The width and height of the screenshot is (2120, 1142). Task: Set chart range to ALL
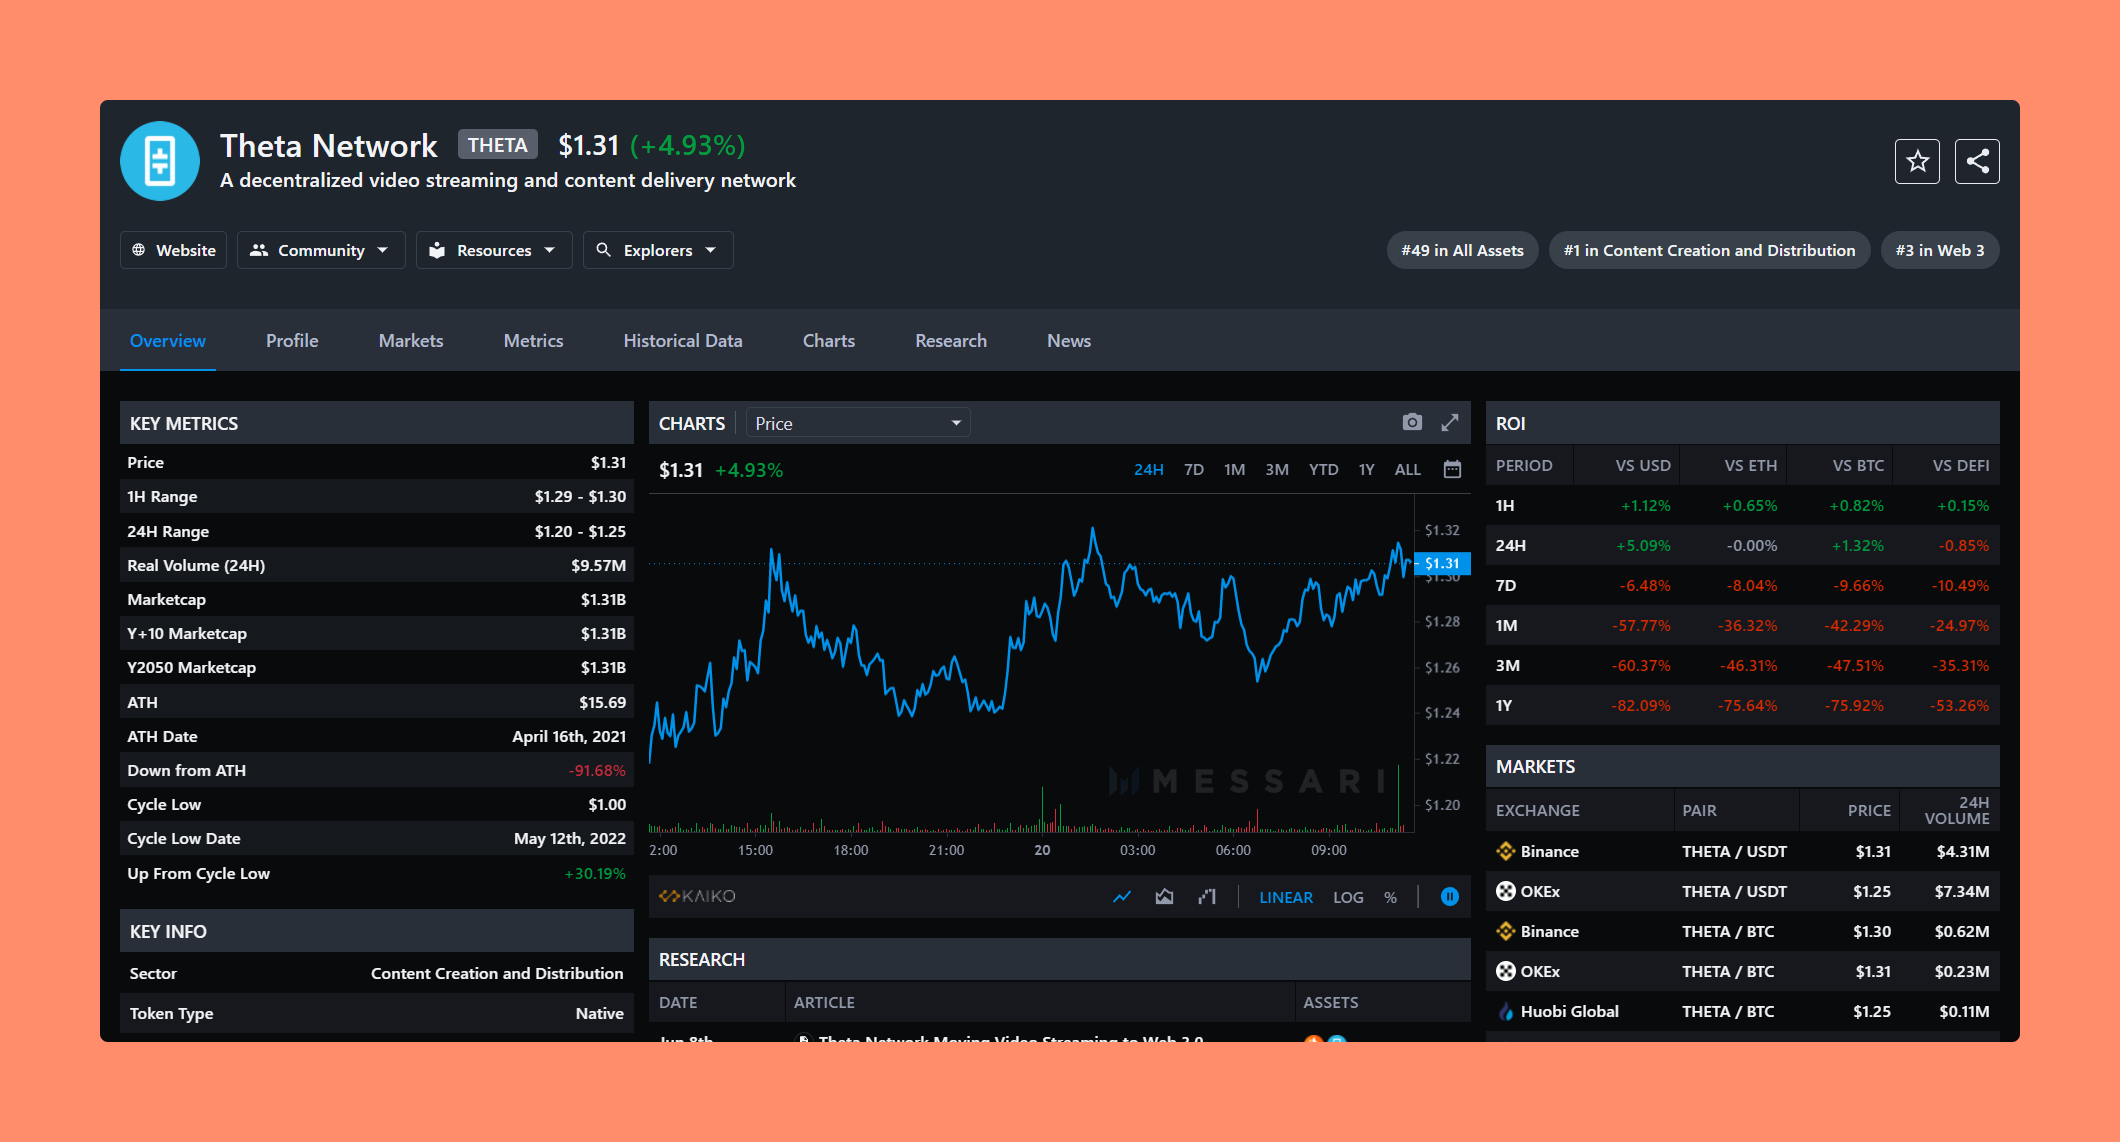point(1408,469)
